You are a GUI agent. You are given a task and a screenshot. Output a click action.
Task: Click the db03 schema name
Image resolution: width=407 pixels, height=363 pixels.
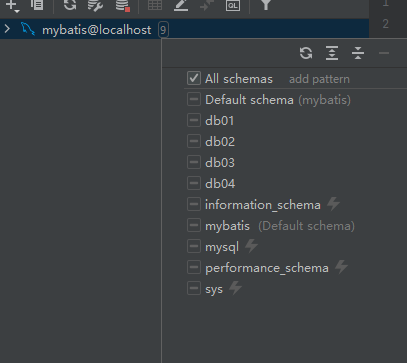point(220,162)
